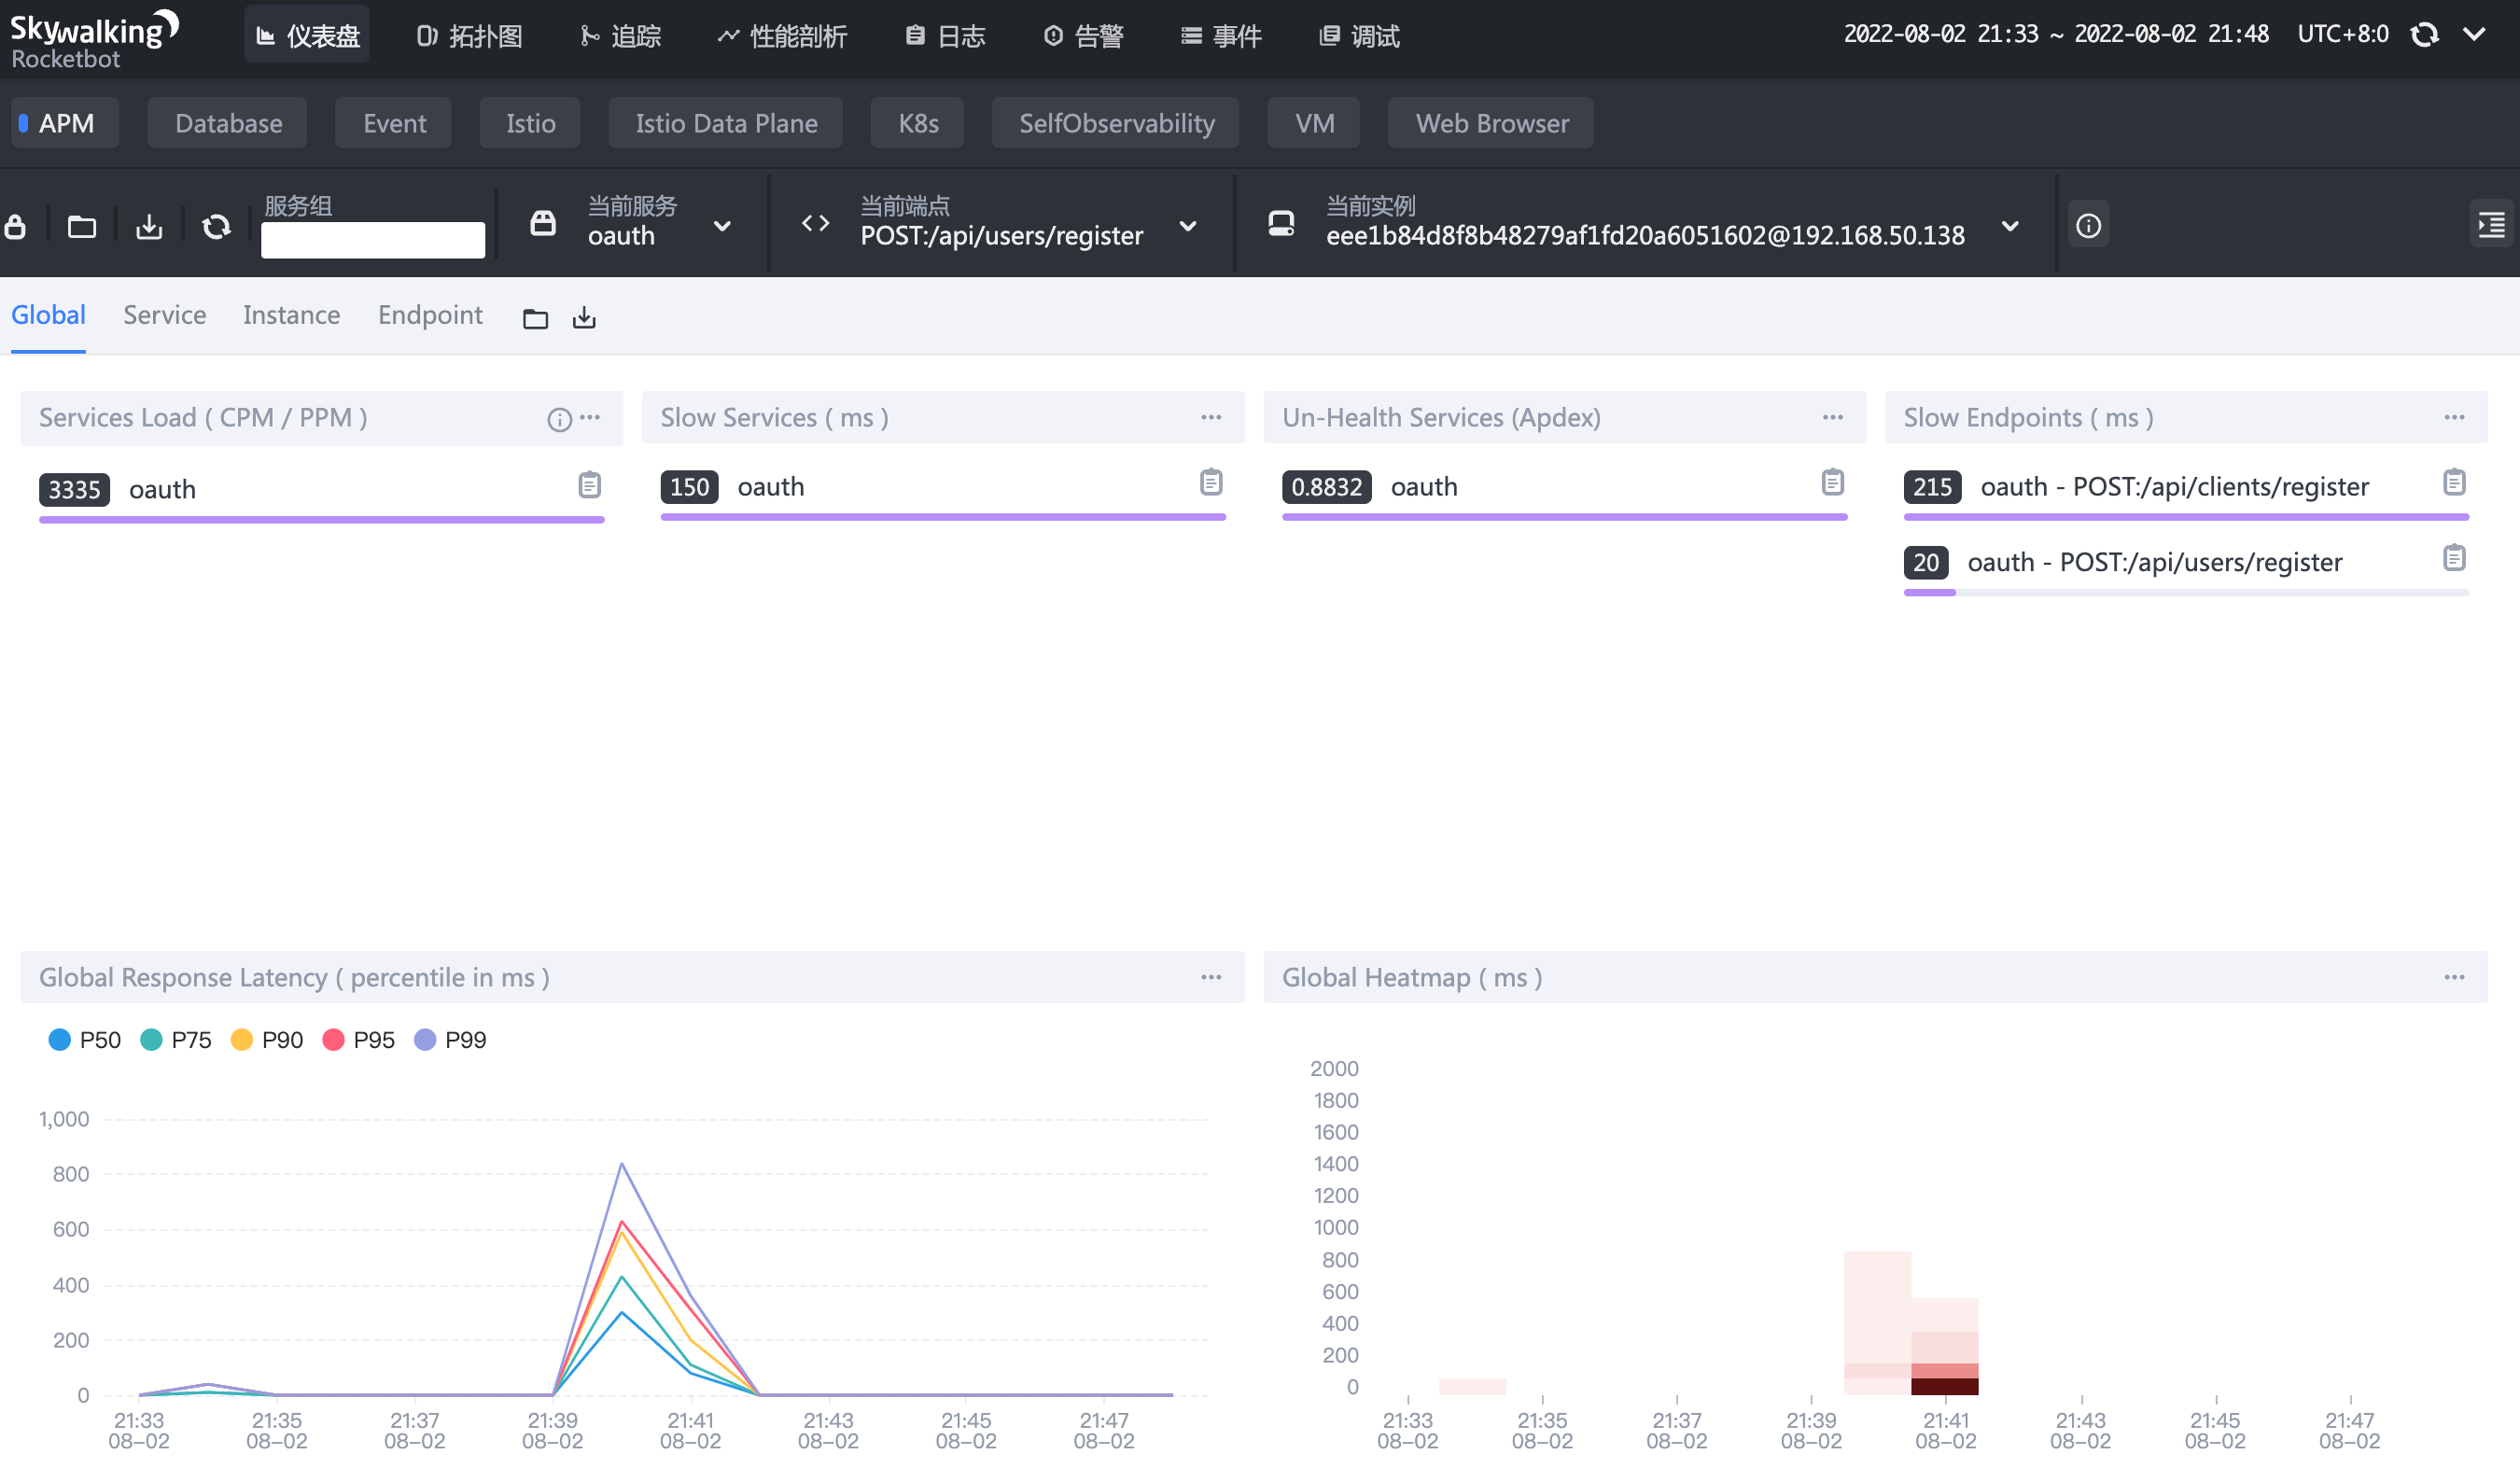This screenshot has width=2520, height=1482.
Task: Expand the 当前端点 endpoint dropdown
Action: coord(1188,227)
